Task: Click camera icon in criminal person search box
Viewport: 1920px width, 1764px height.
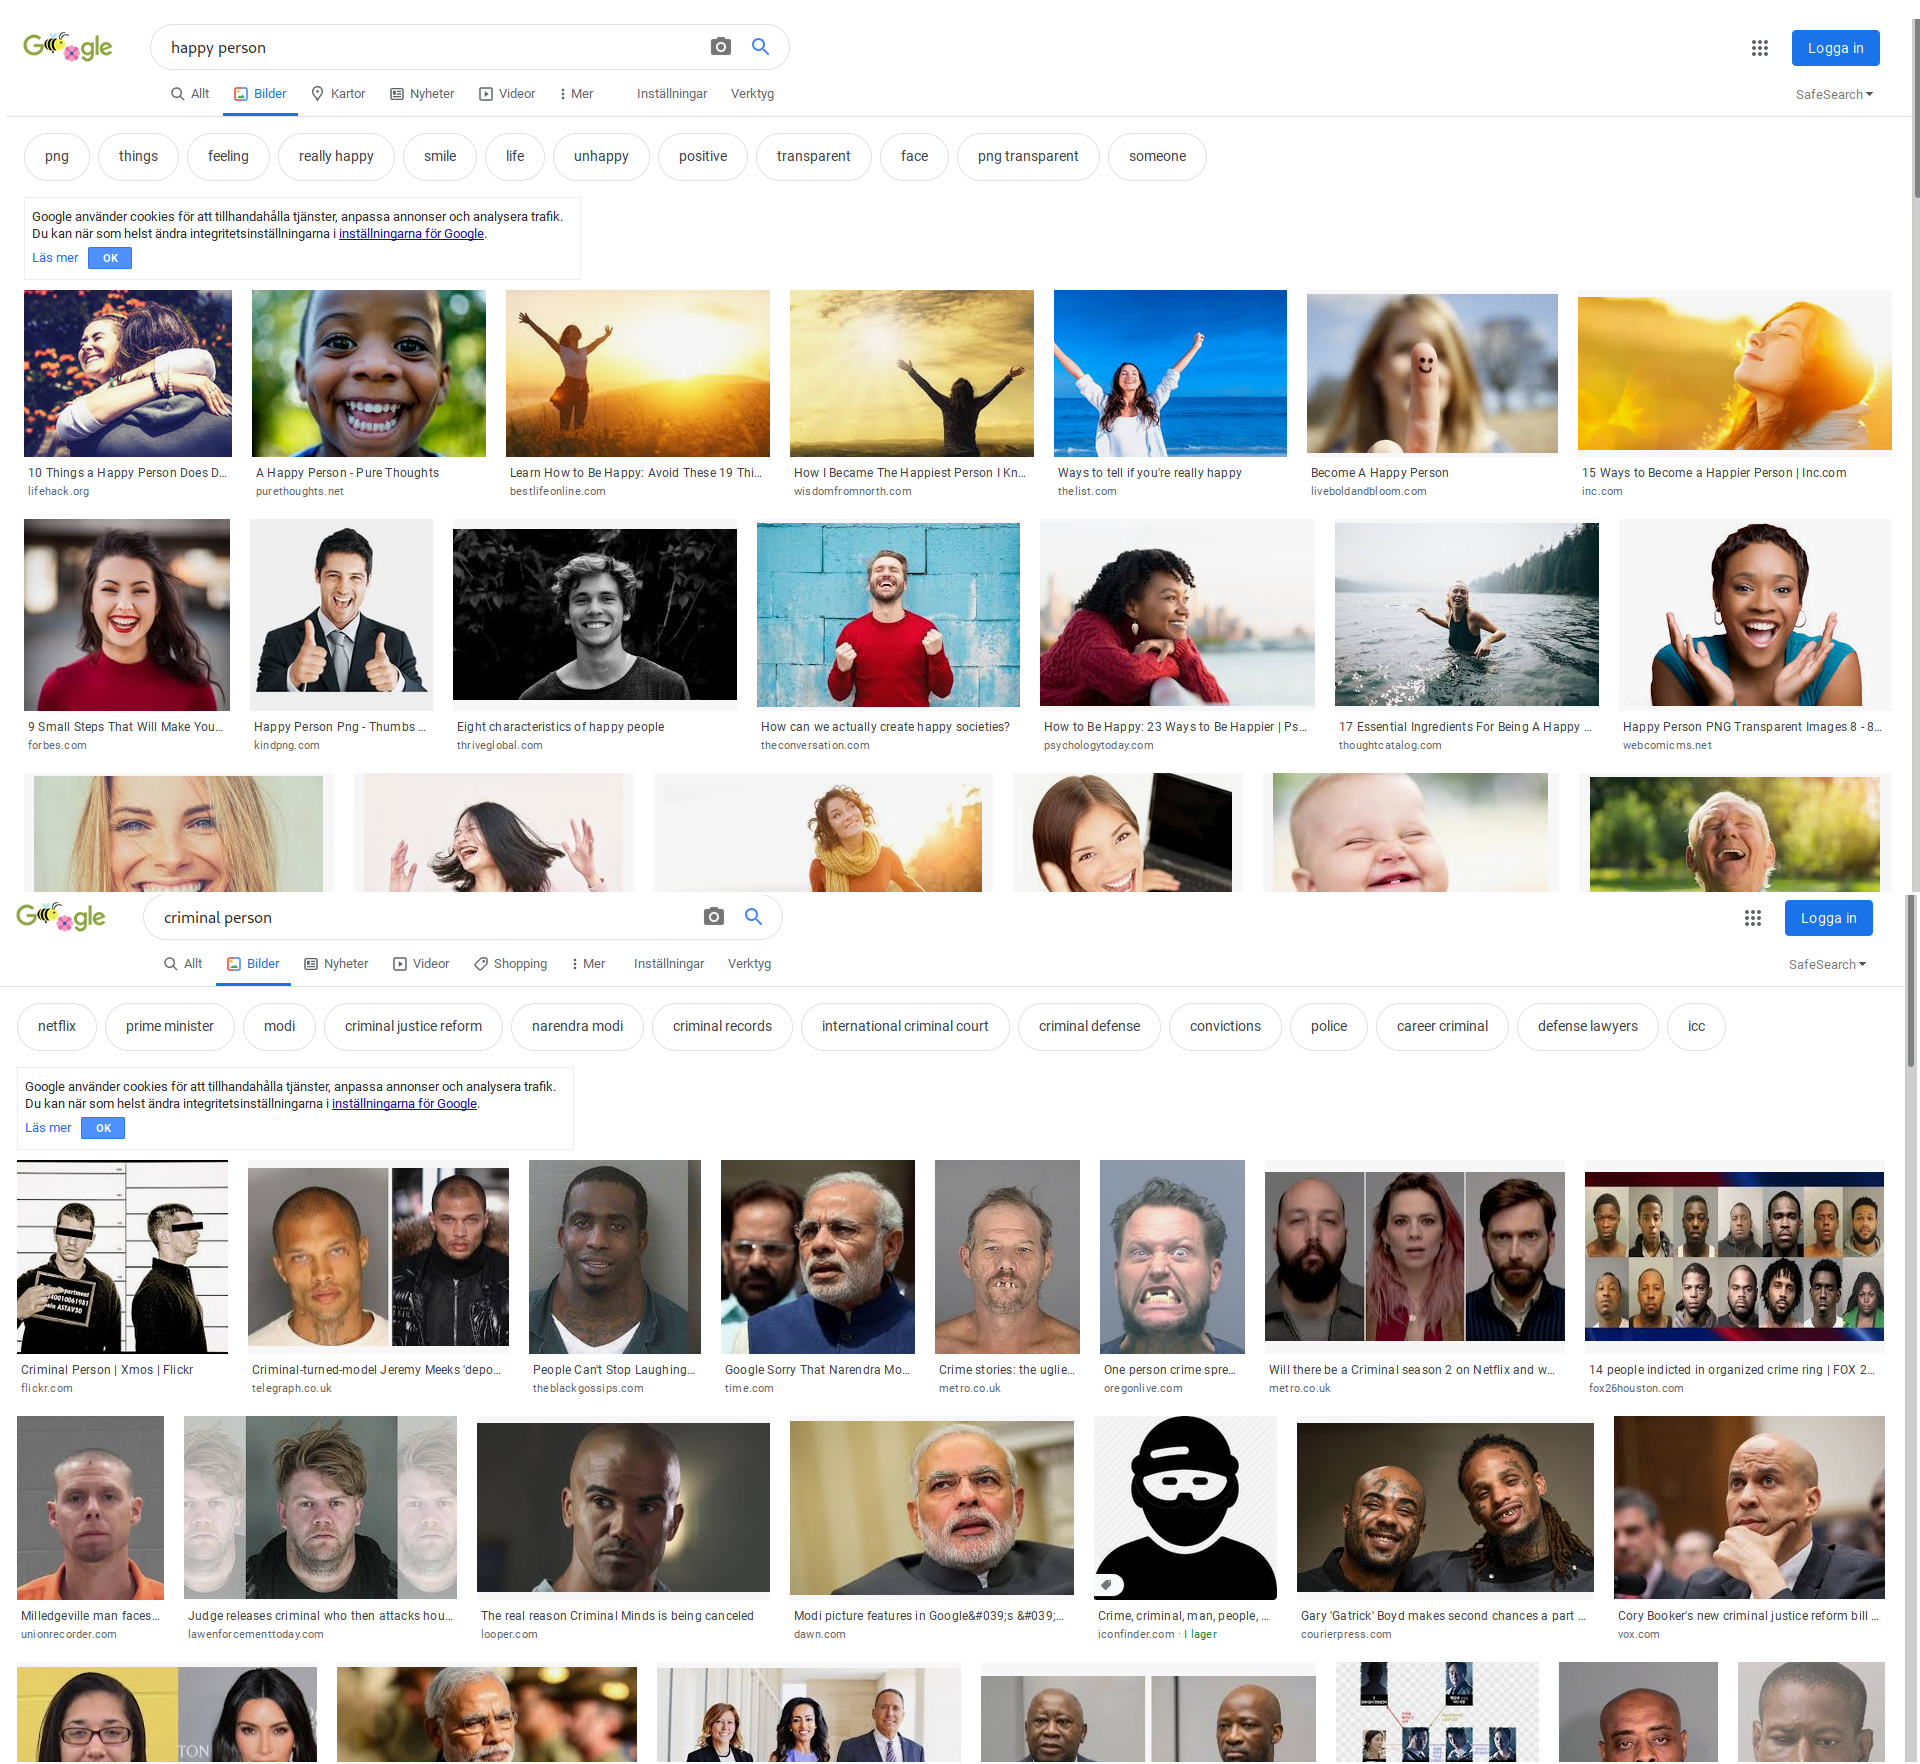Action: click(x=713, y=917)
